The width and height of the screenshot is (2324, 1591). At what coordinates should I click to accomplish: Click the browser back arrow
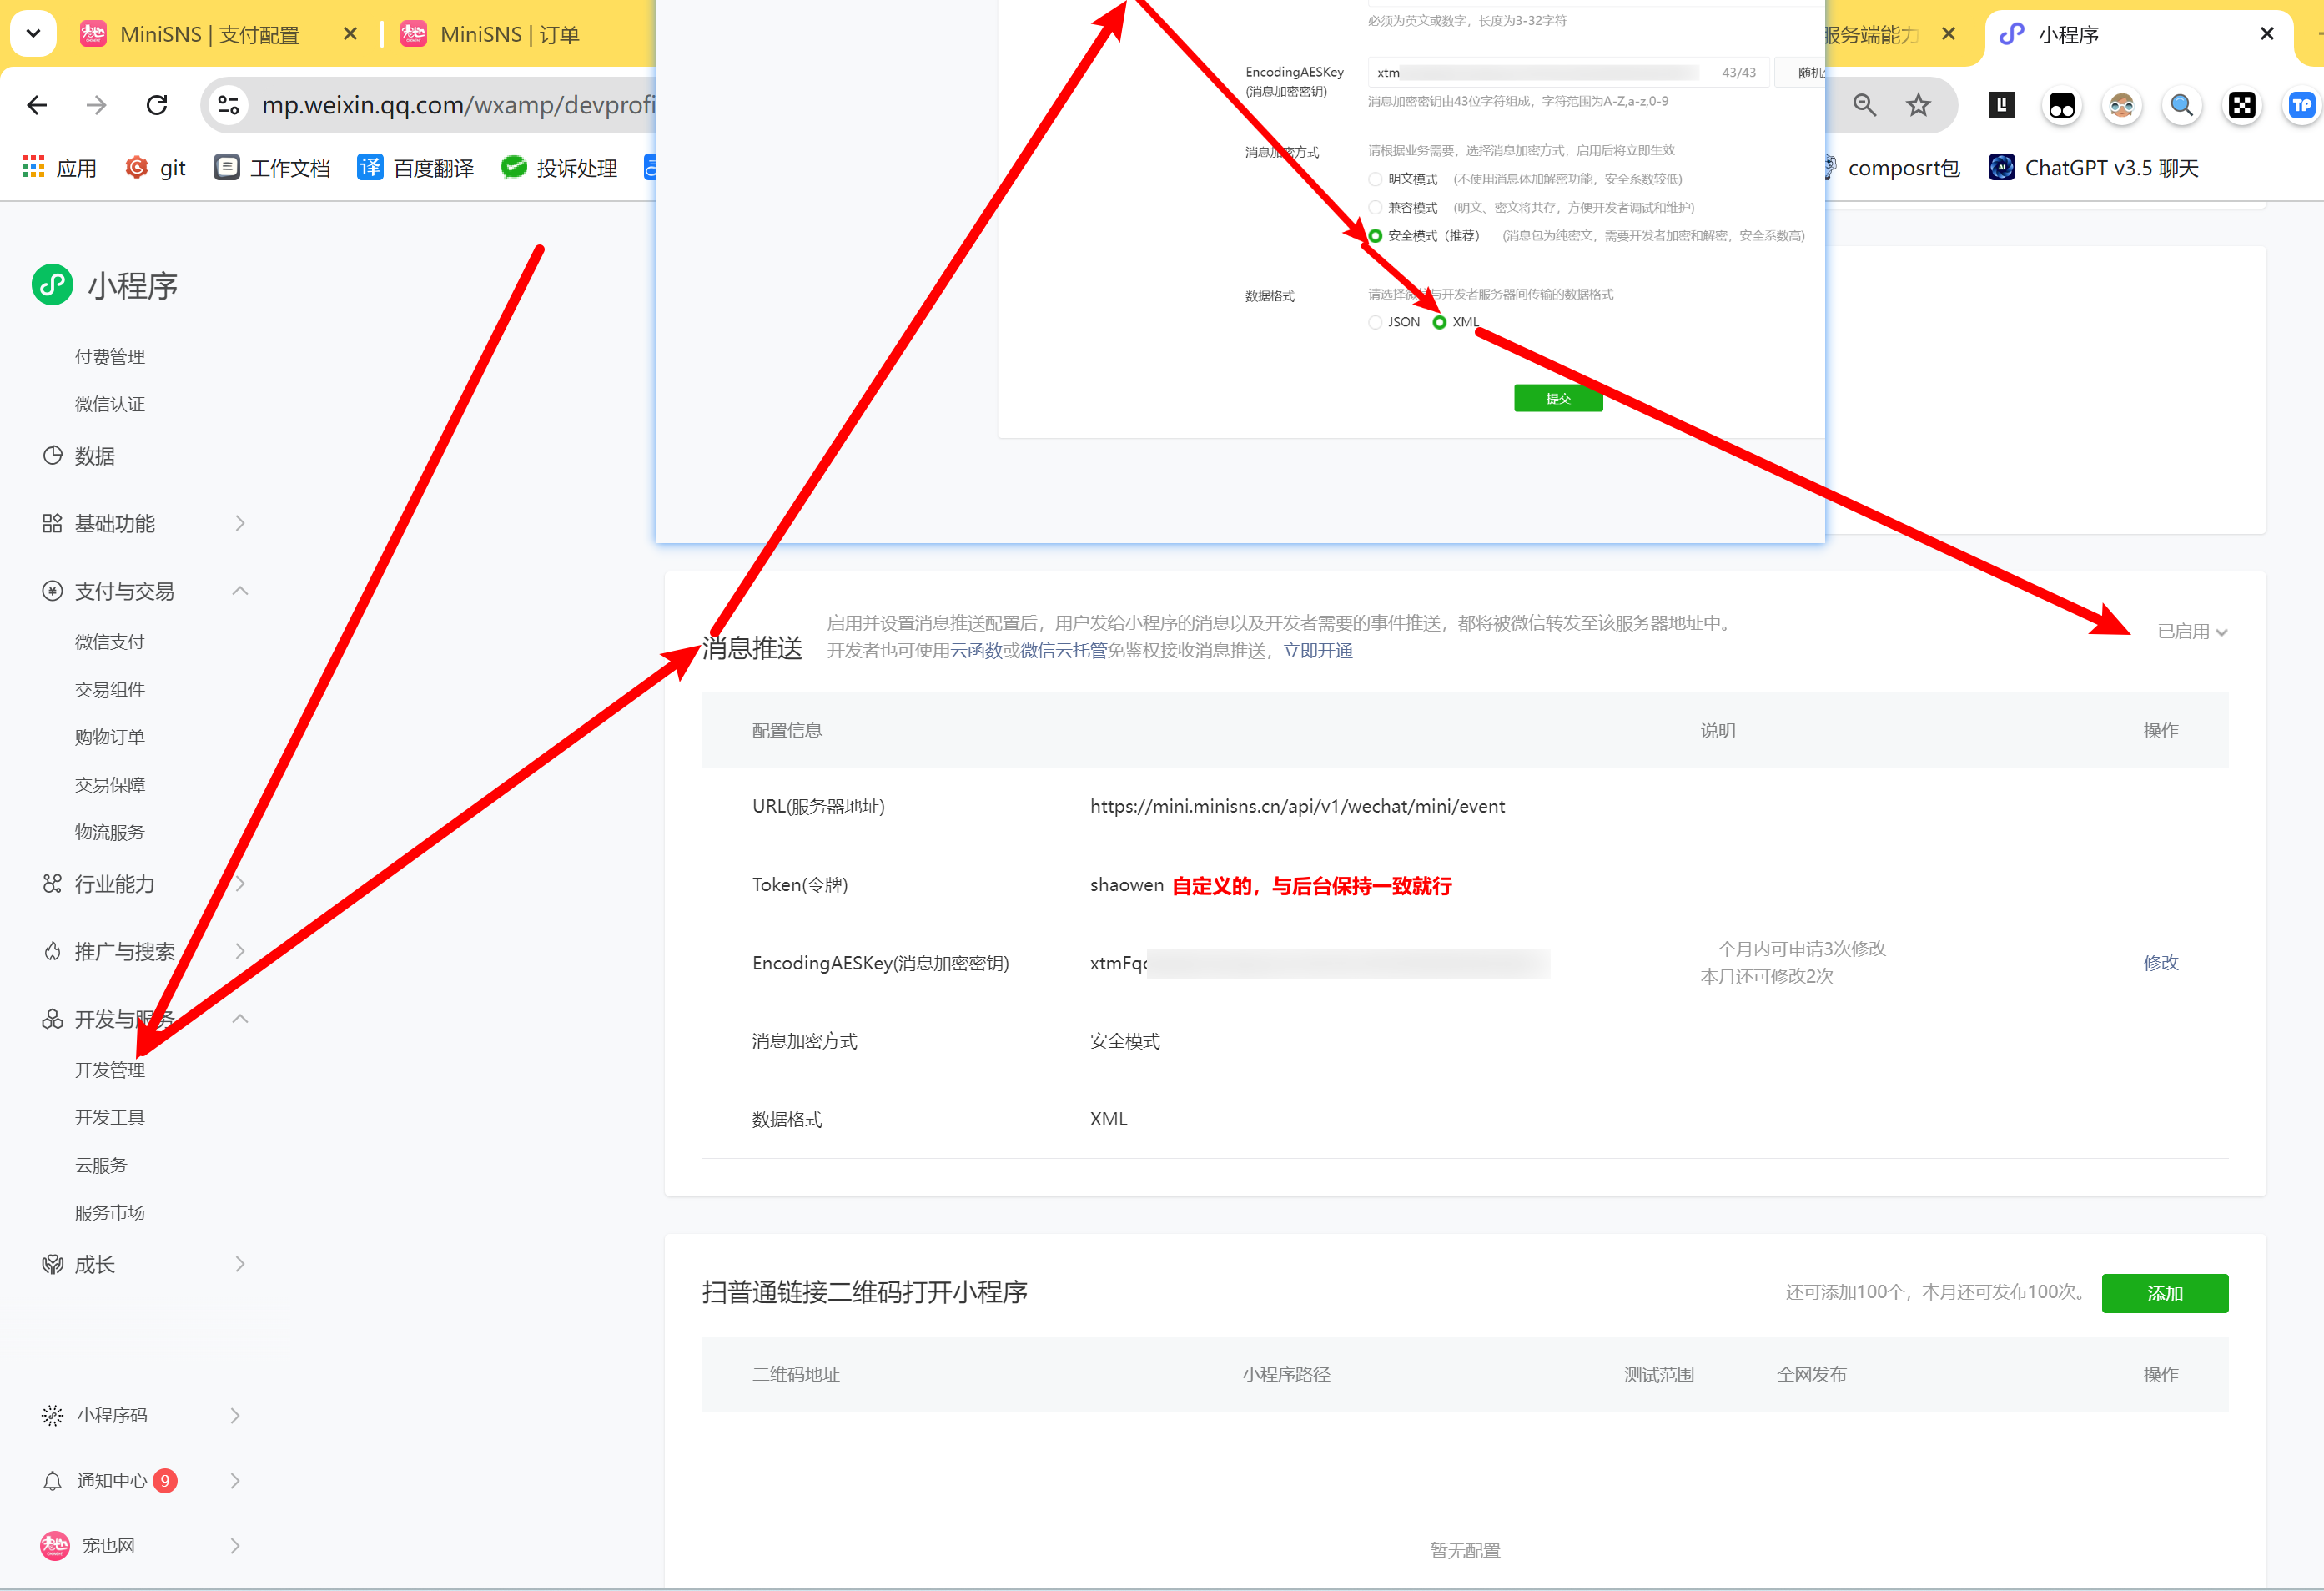(37, 105)
